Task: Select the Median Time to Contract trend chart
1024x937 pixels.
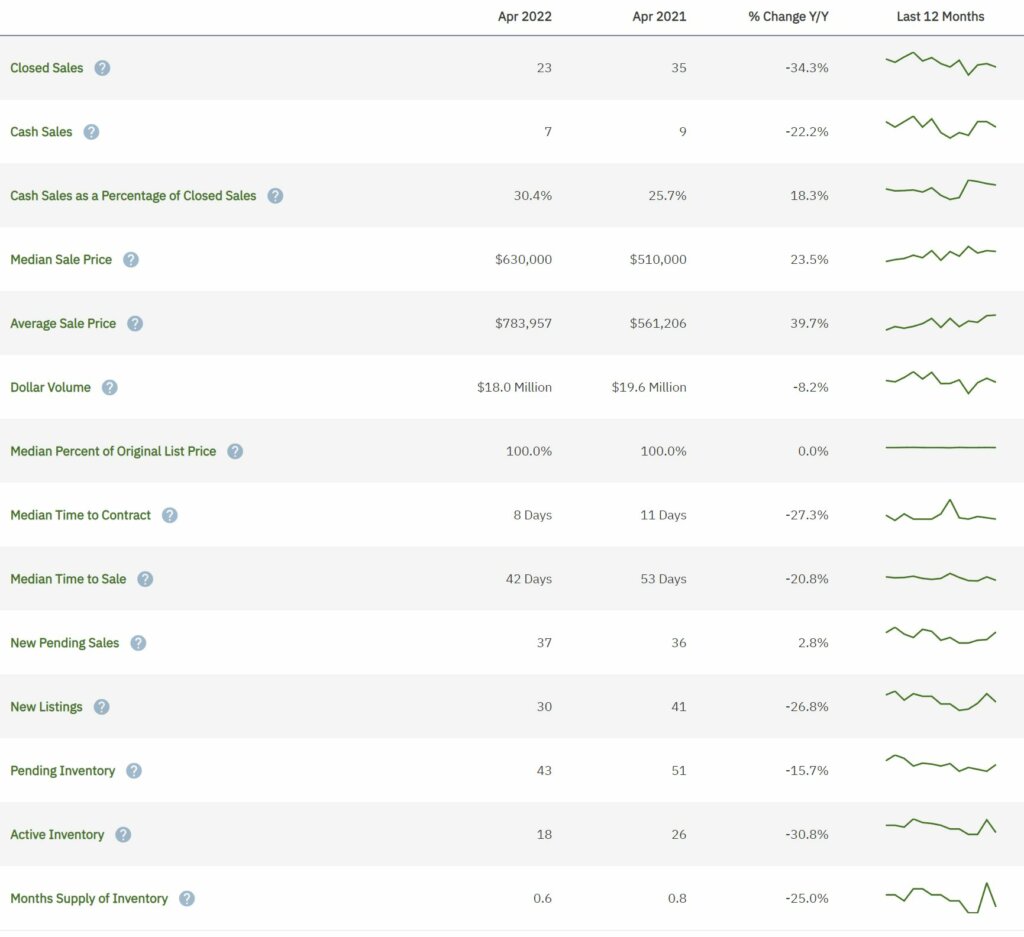Action: pyautogui.click(x=940, y=513)
